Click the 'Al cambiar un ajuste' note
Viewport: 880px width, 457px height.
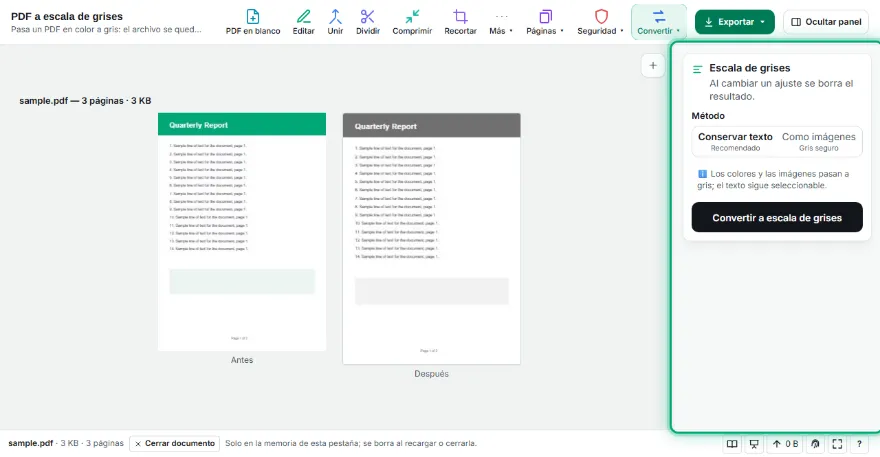(x=781, y=90)
